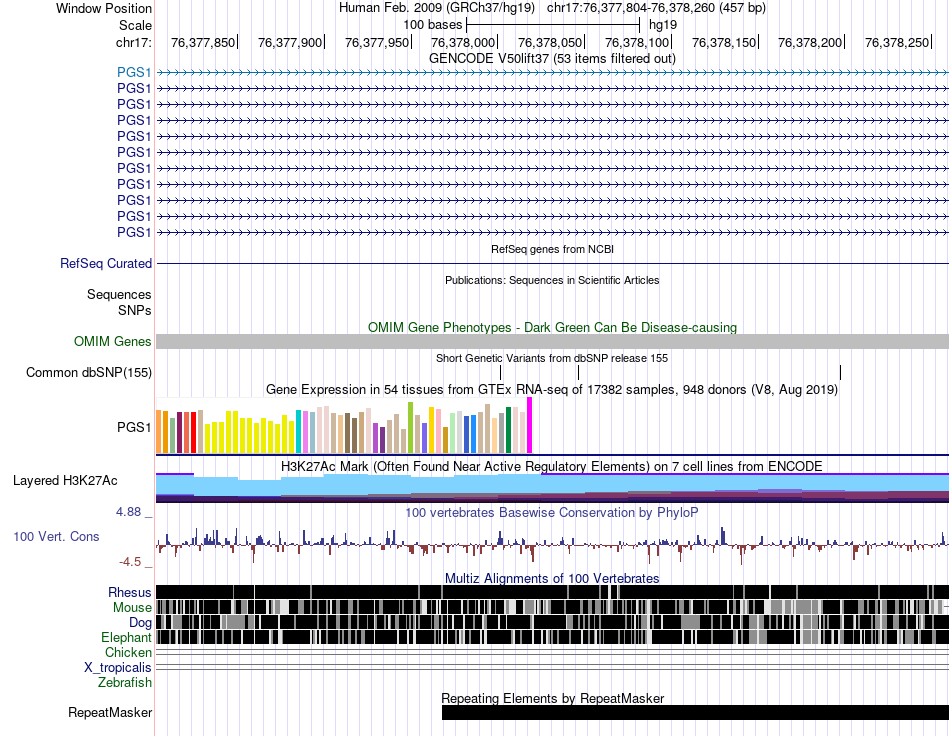Open the "RefSeq Curated" track label

tap(106, 264)
